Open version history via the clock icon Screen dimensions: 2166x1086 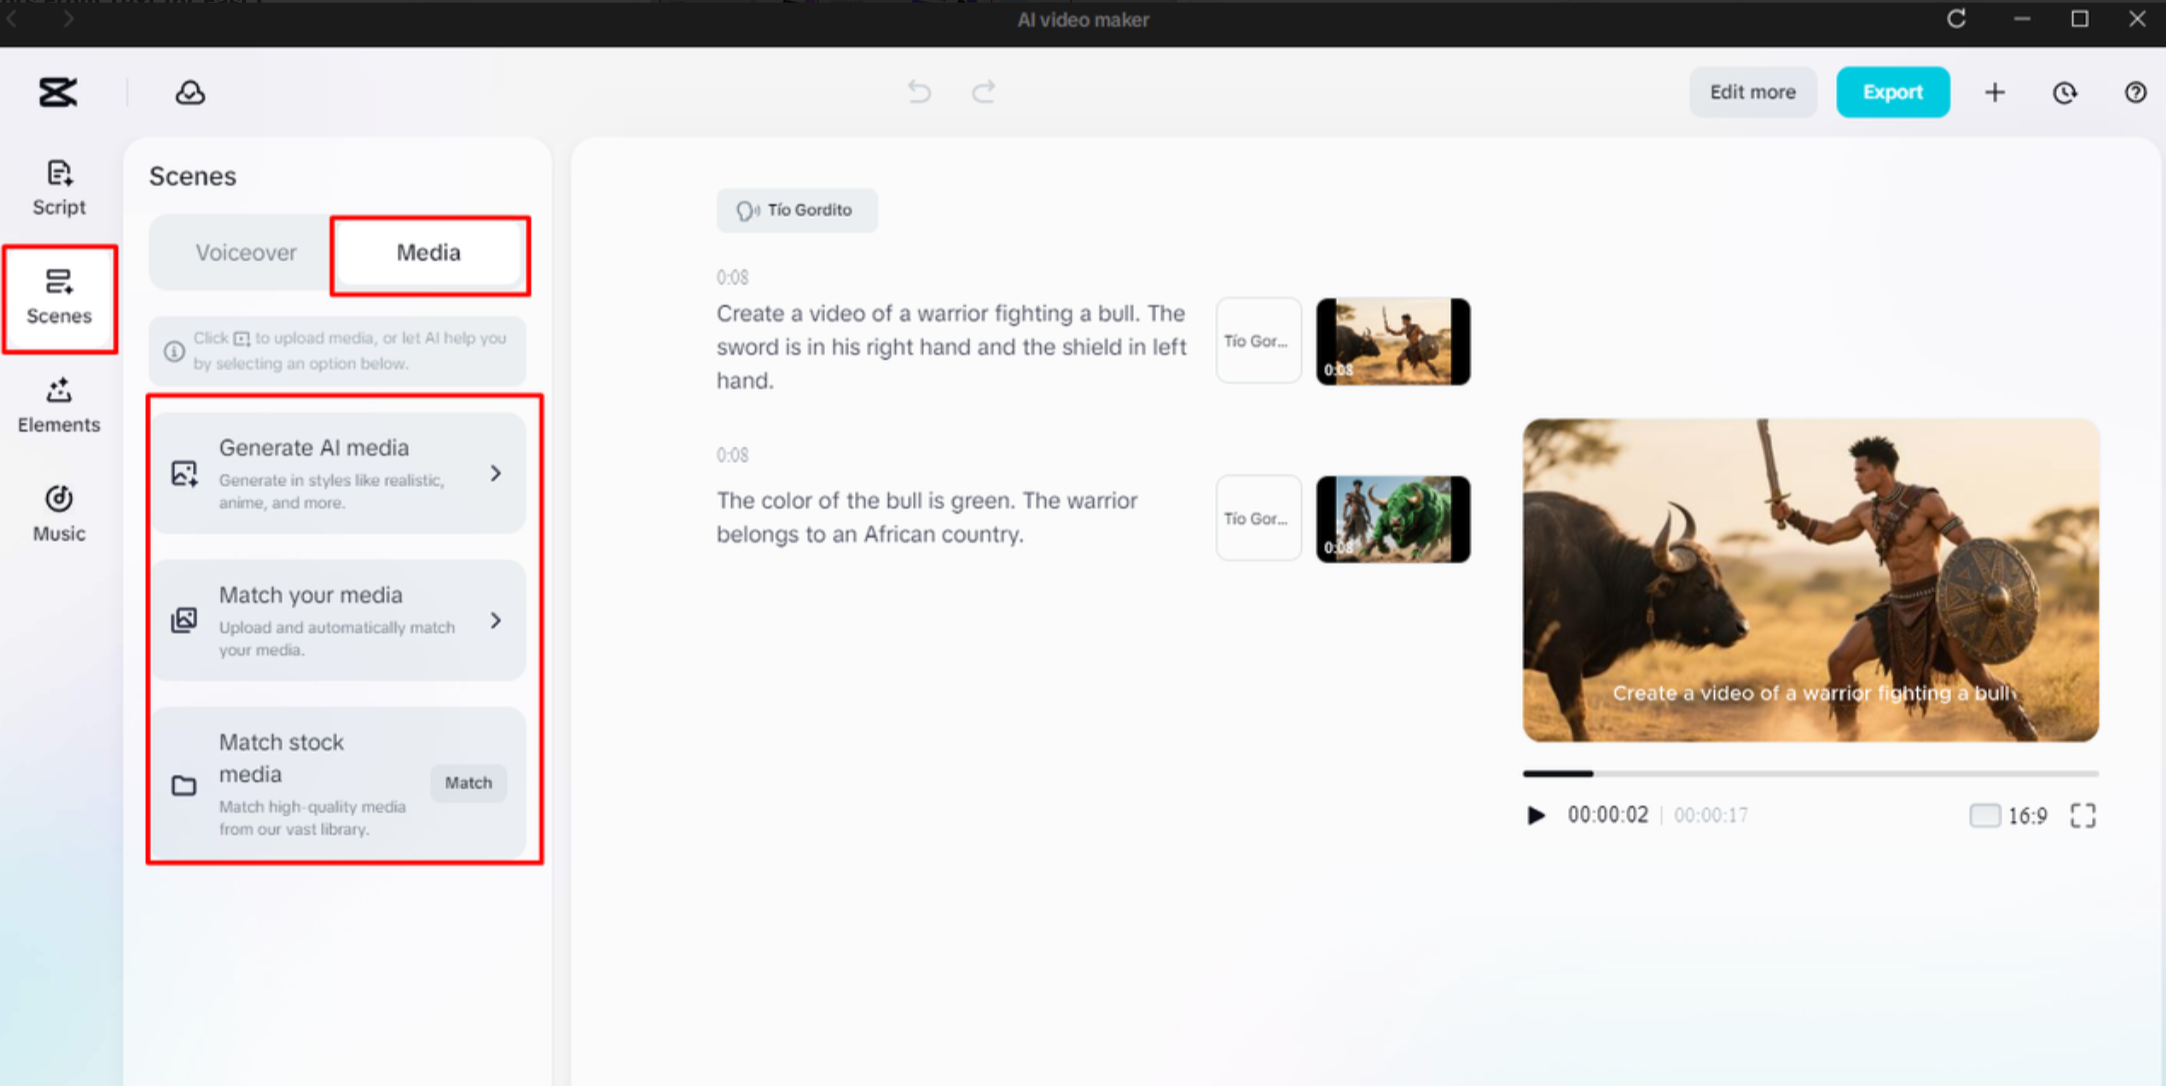click(2064, 92)
